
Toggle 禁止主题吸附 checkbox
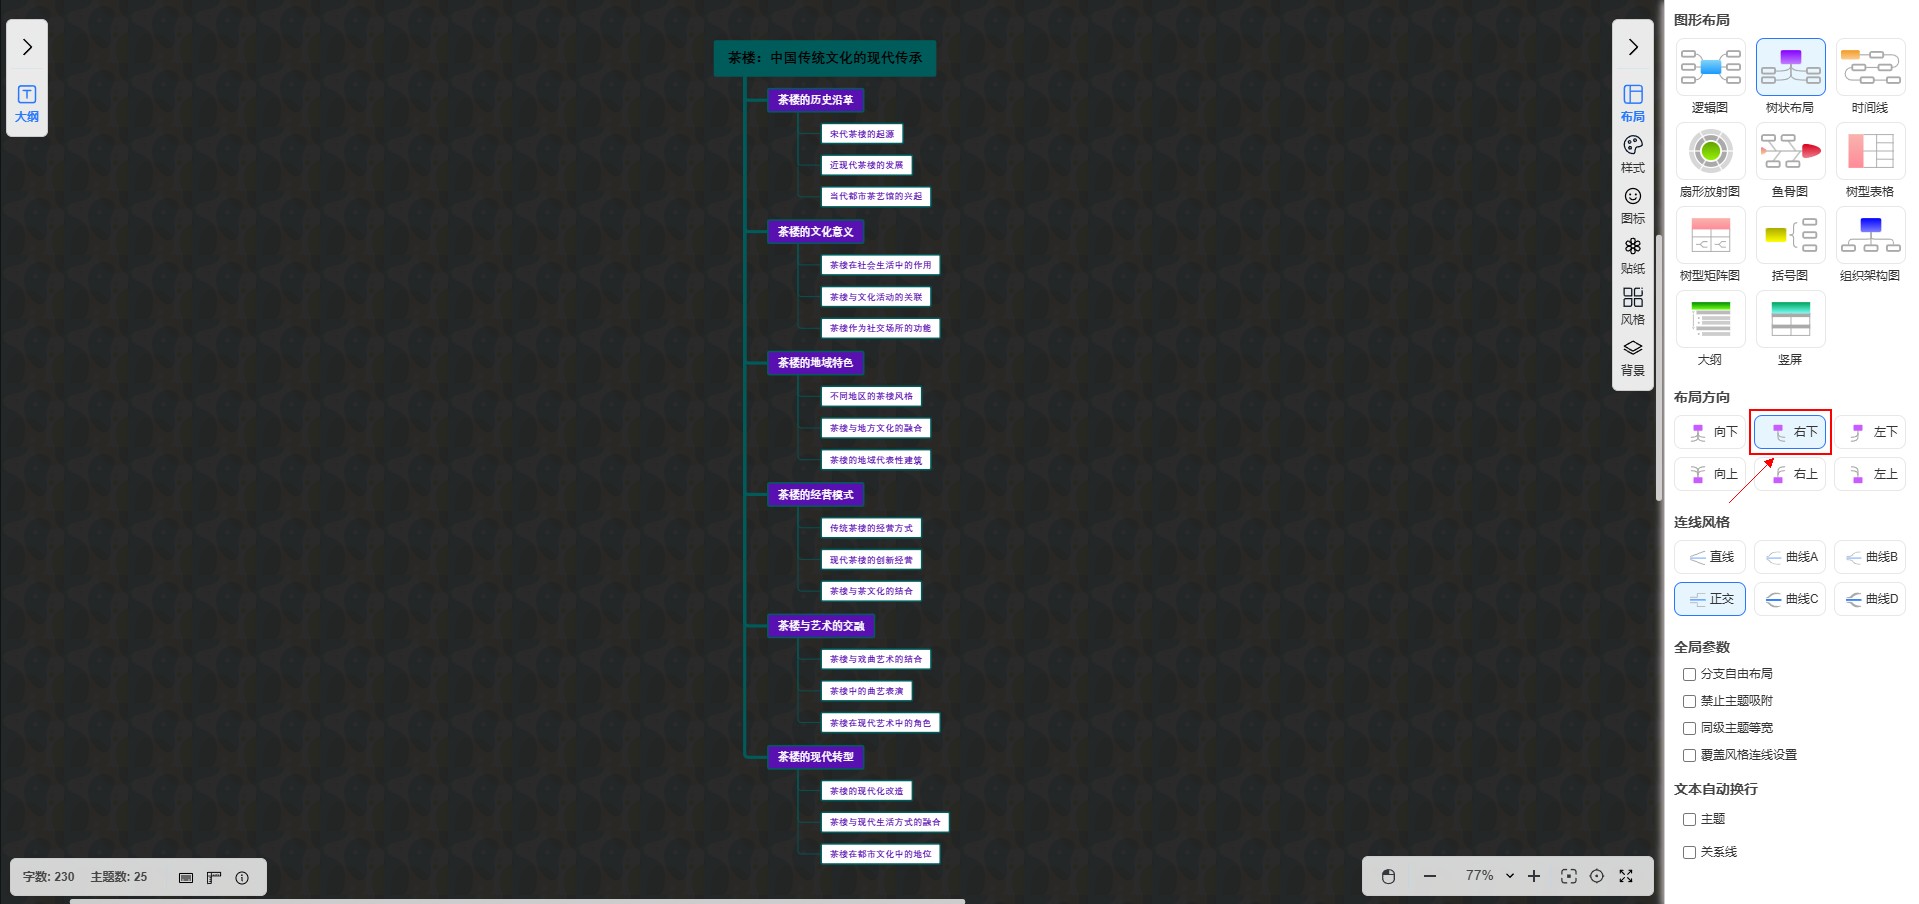[x=1689, y=701]
